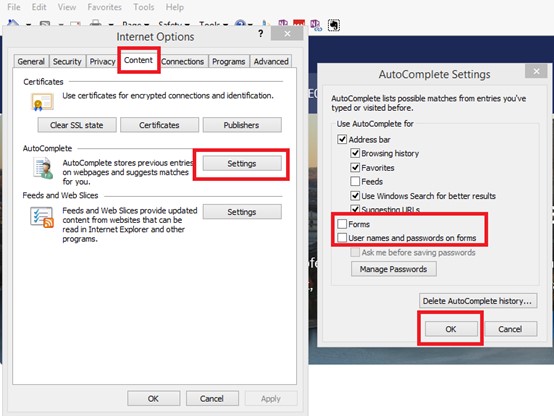The height and width of the screenshot is (416, 554).
Task: Switch to the Content tab
Action: click(138, 60)
